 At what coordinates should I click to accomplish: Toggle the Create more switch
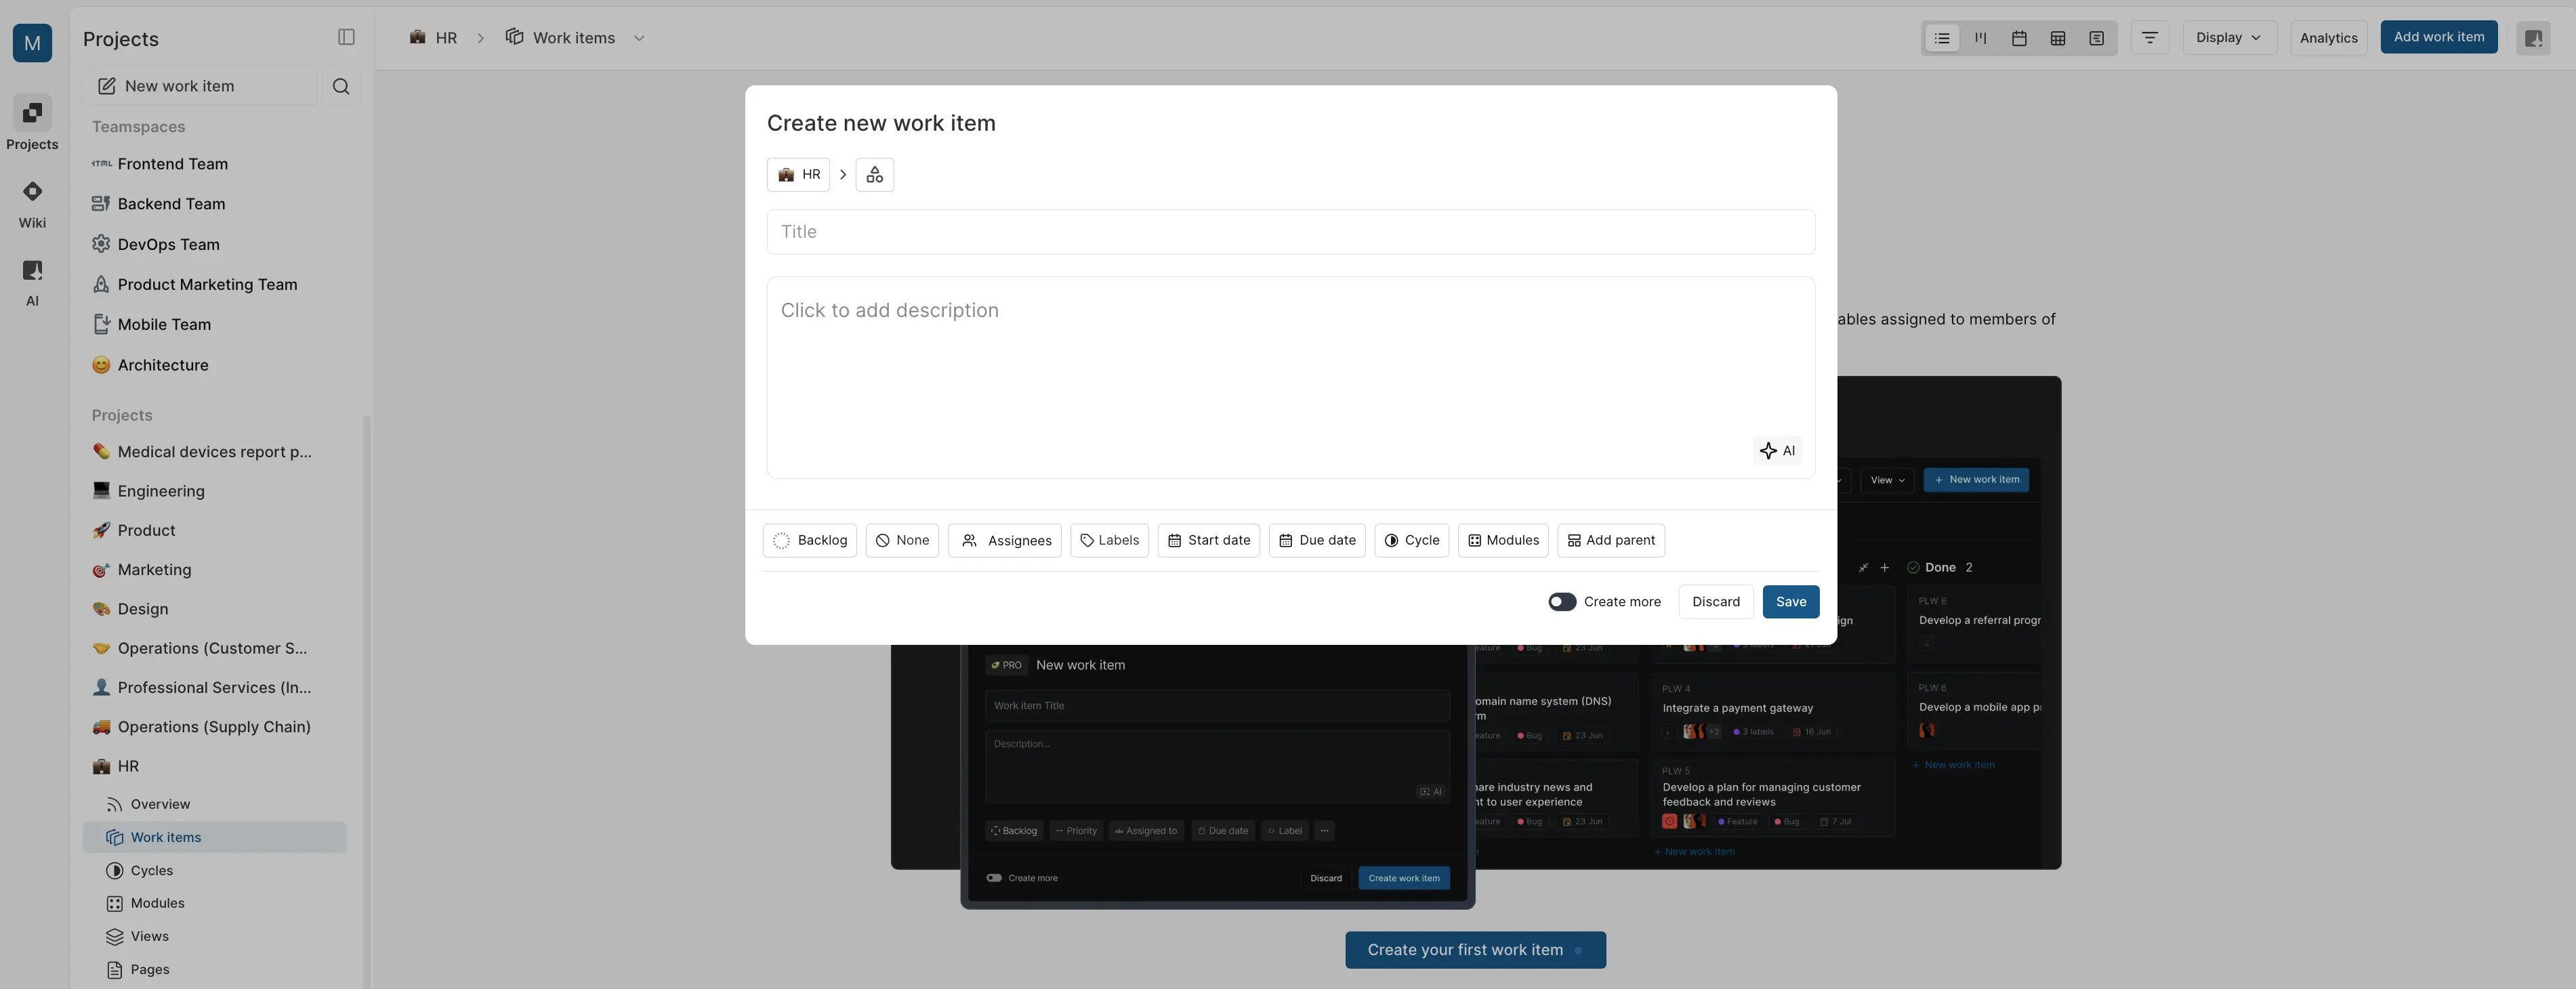[x=1562, y=602]
